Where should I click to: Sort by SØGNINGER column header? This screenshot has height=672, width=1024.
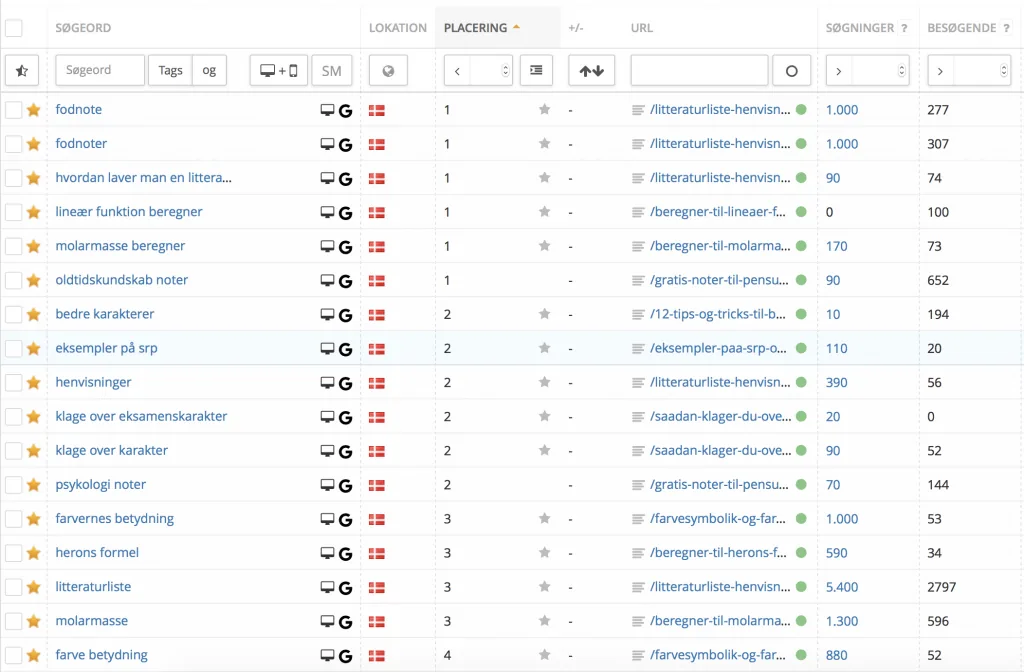[x=859, y=28]
